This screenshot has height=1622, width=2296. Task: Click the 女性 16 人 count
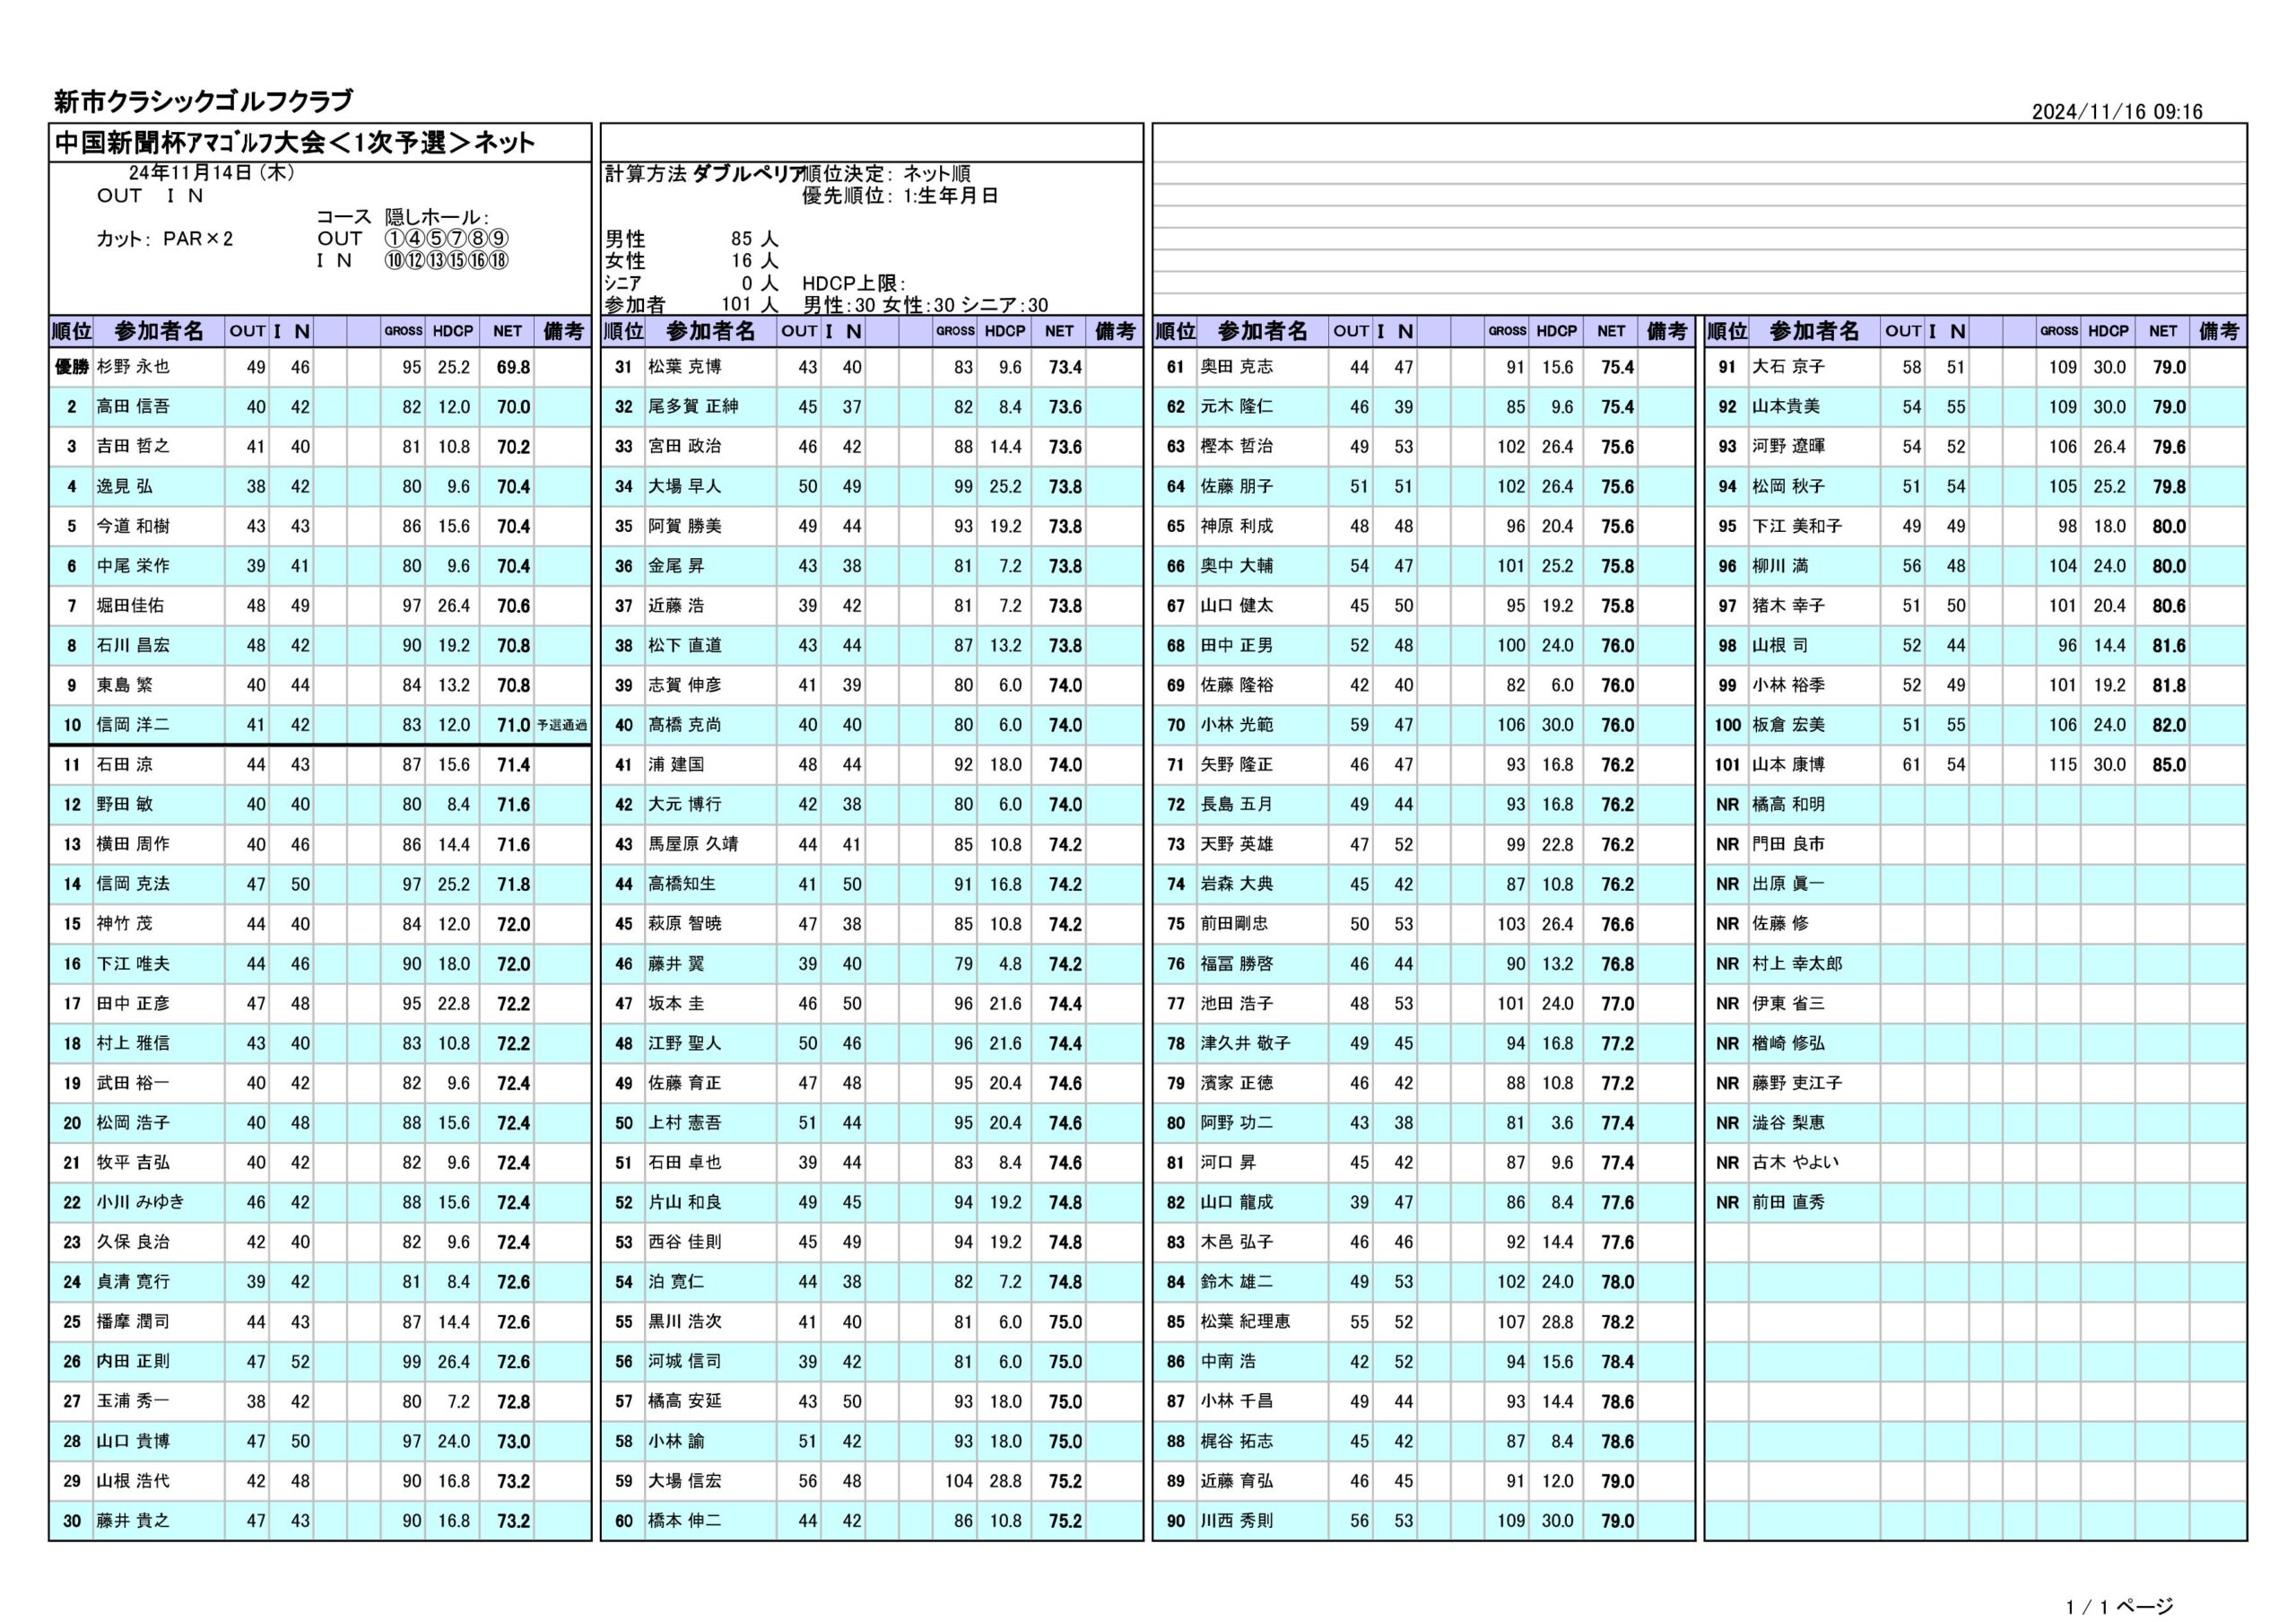691,261
